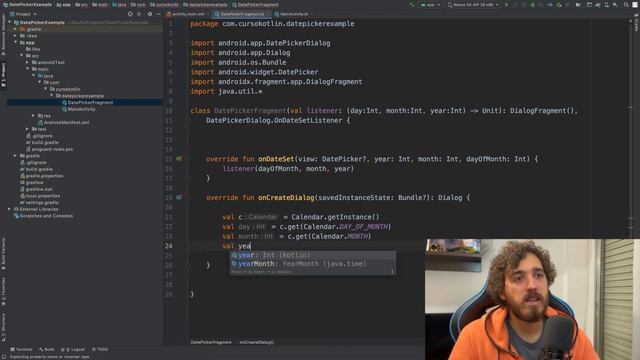Choose the 'yearMonth' autocomplete suggestion
This screenshot has width=640, height=360.
point(313,264)
